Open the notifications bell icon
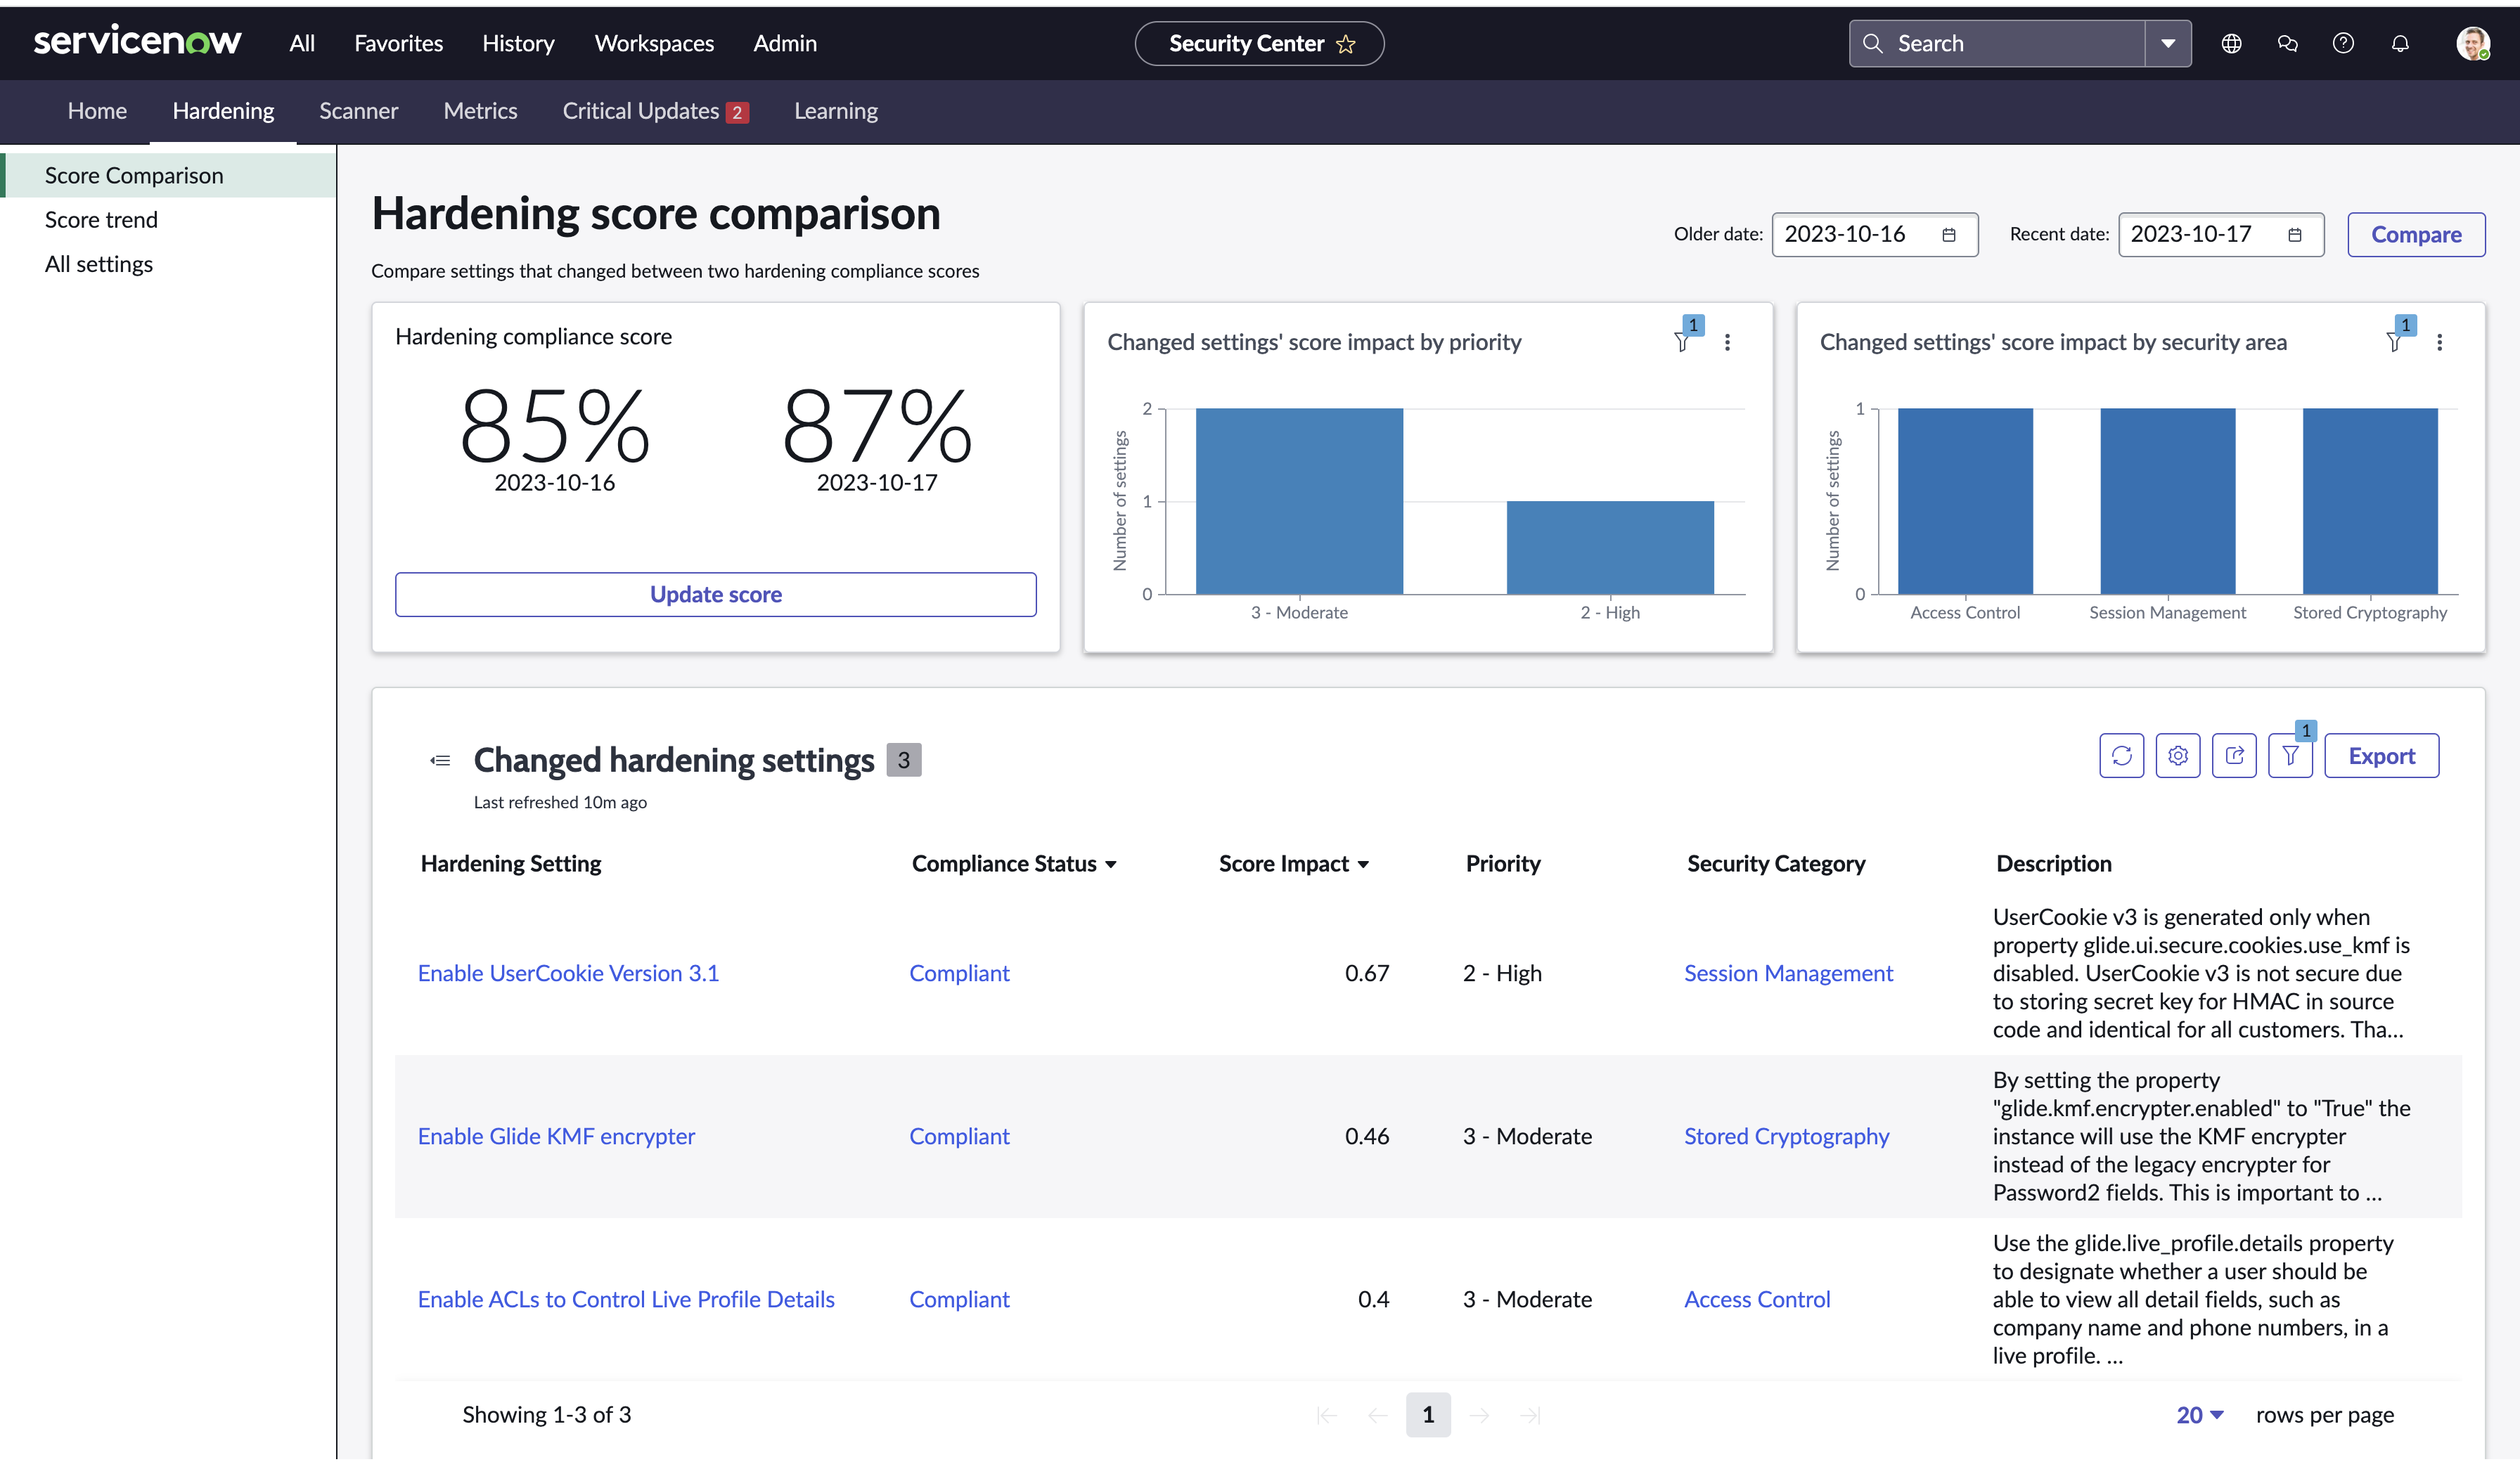2520x1462 pixels. 2399,43
